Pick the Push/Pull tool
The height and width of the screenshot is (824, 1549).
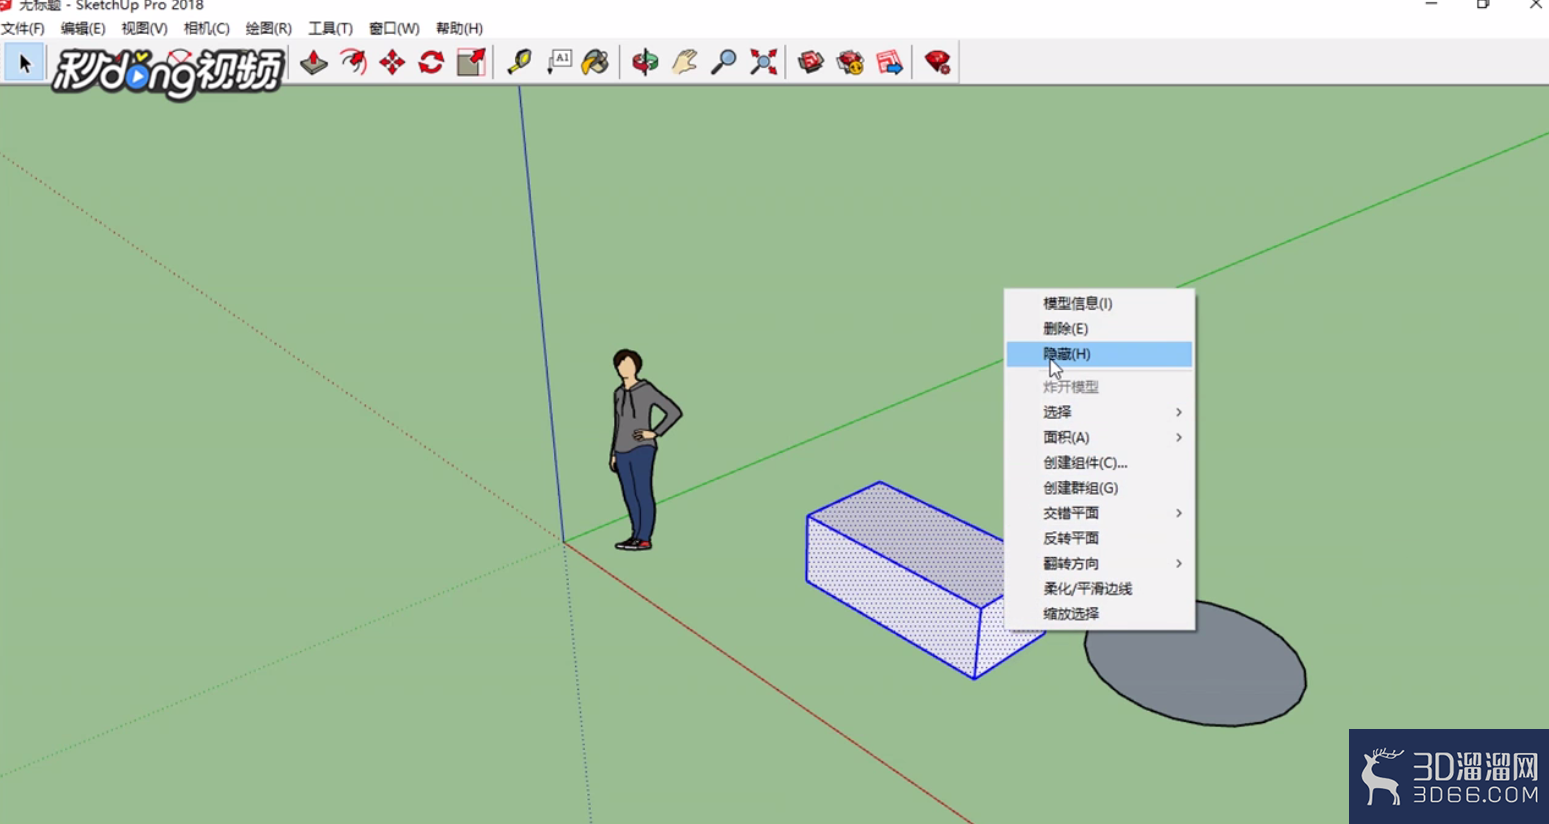313,62
